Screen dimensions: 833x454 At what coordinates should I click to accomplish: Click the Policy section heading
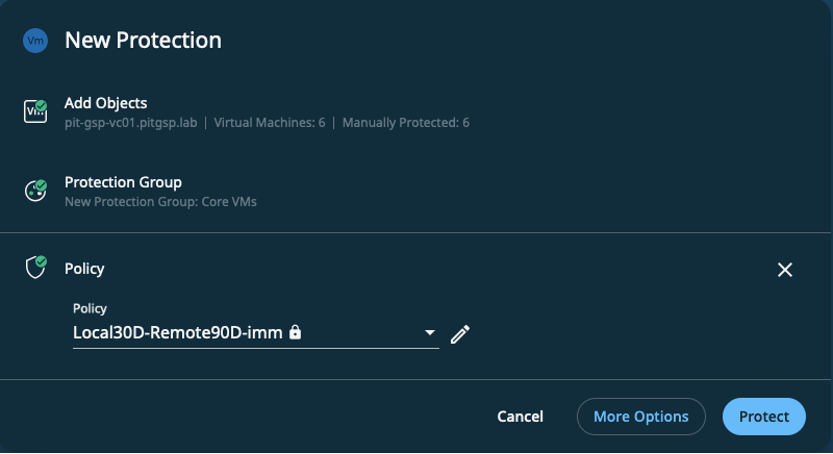pyautogui.click(x=84, y=269)
